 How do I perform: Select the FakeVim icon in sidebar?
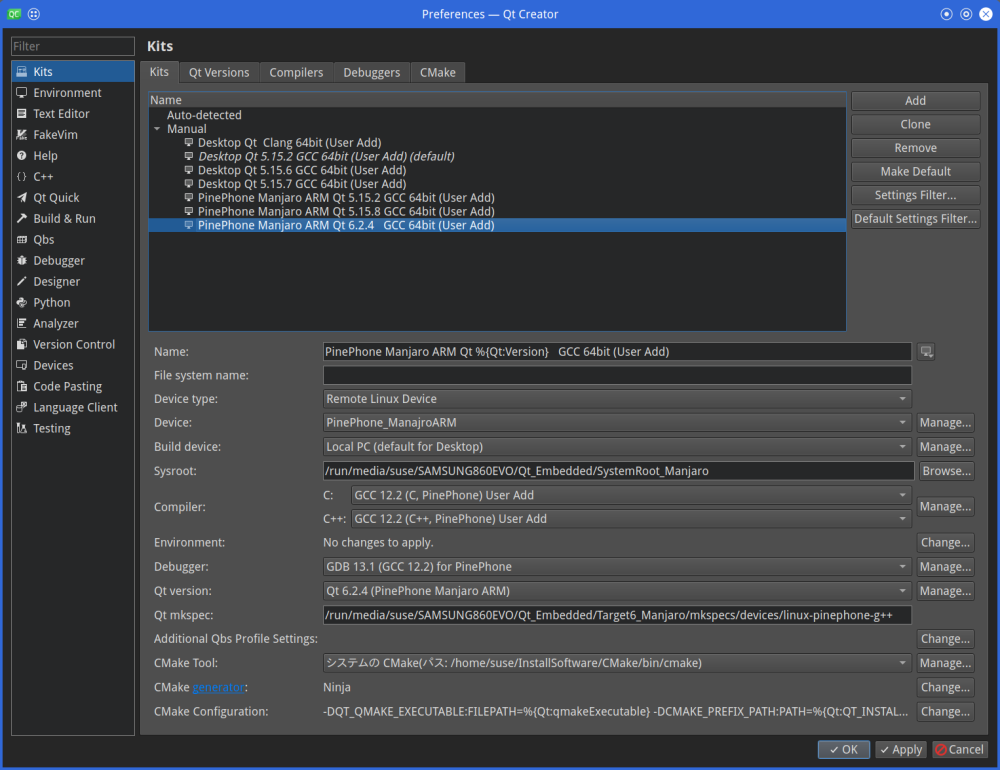[22, 135]
